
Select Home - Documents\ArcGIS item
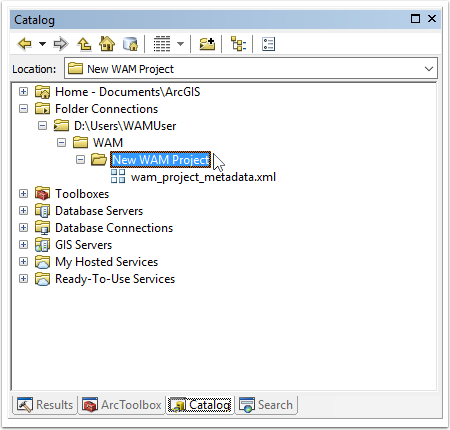(128, 92)
